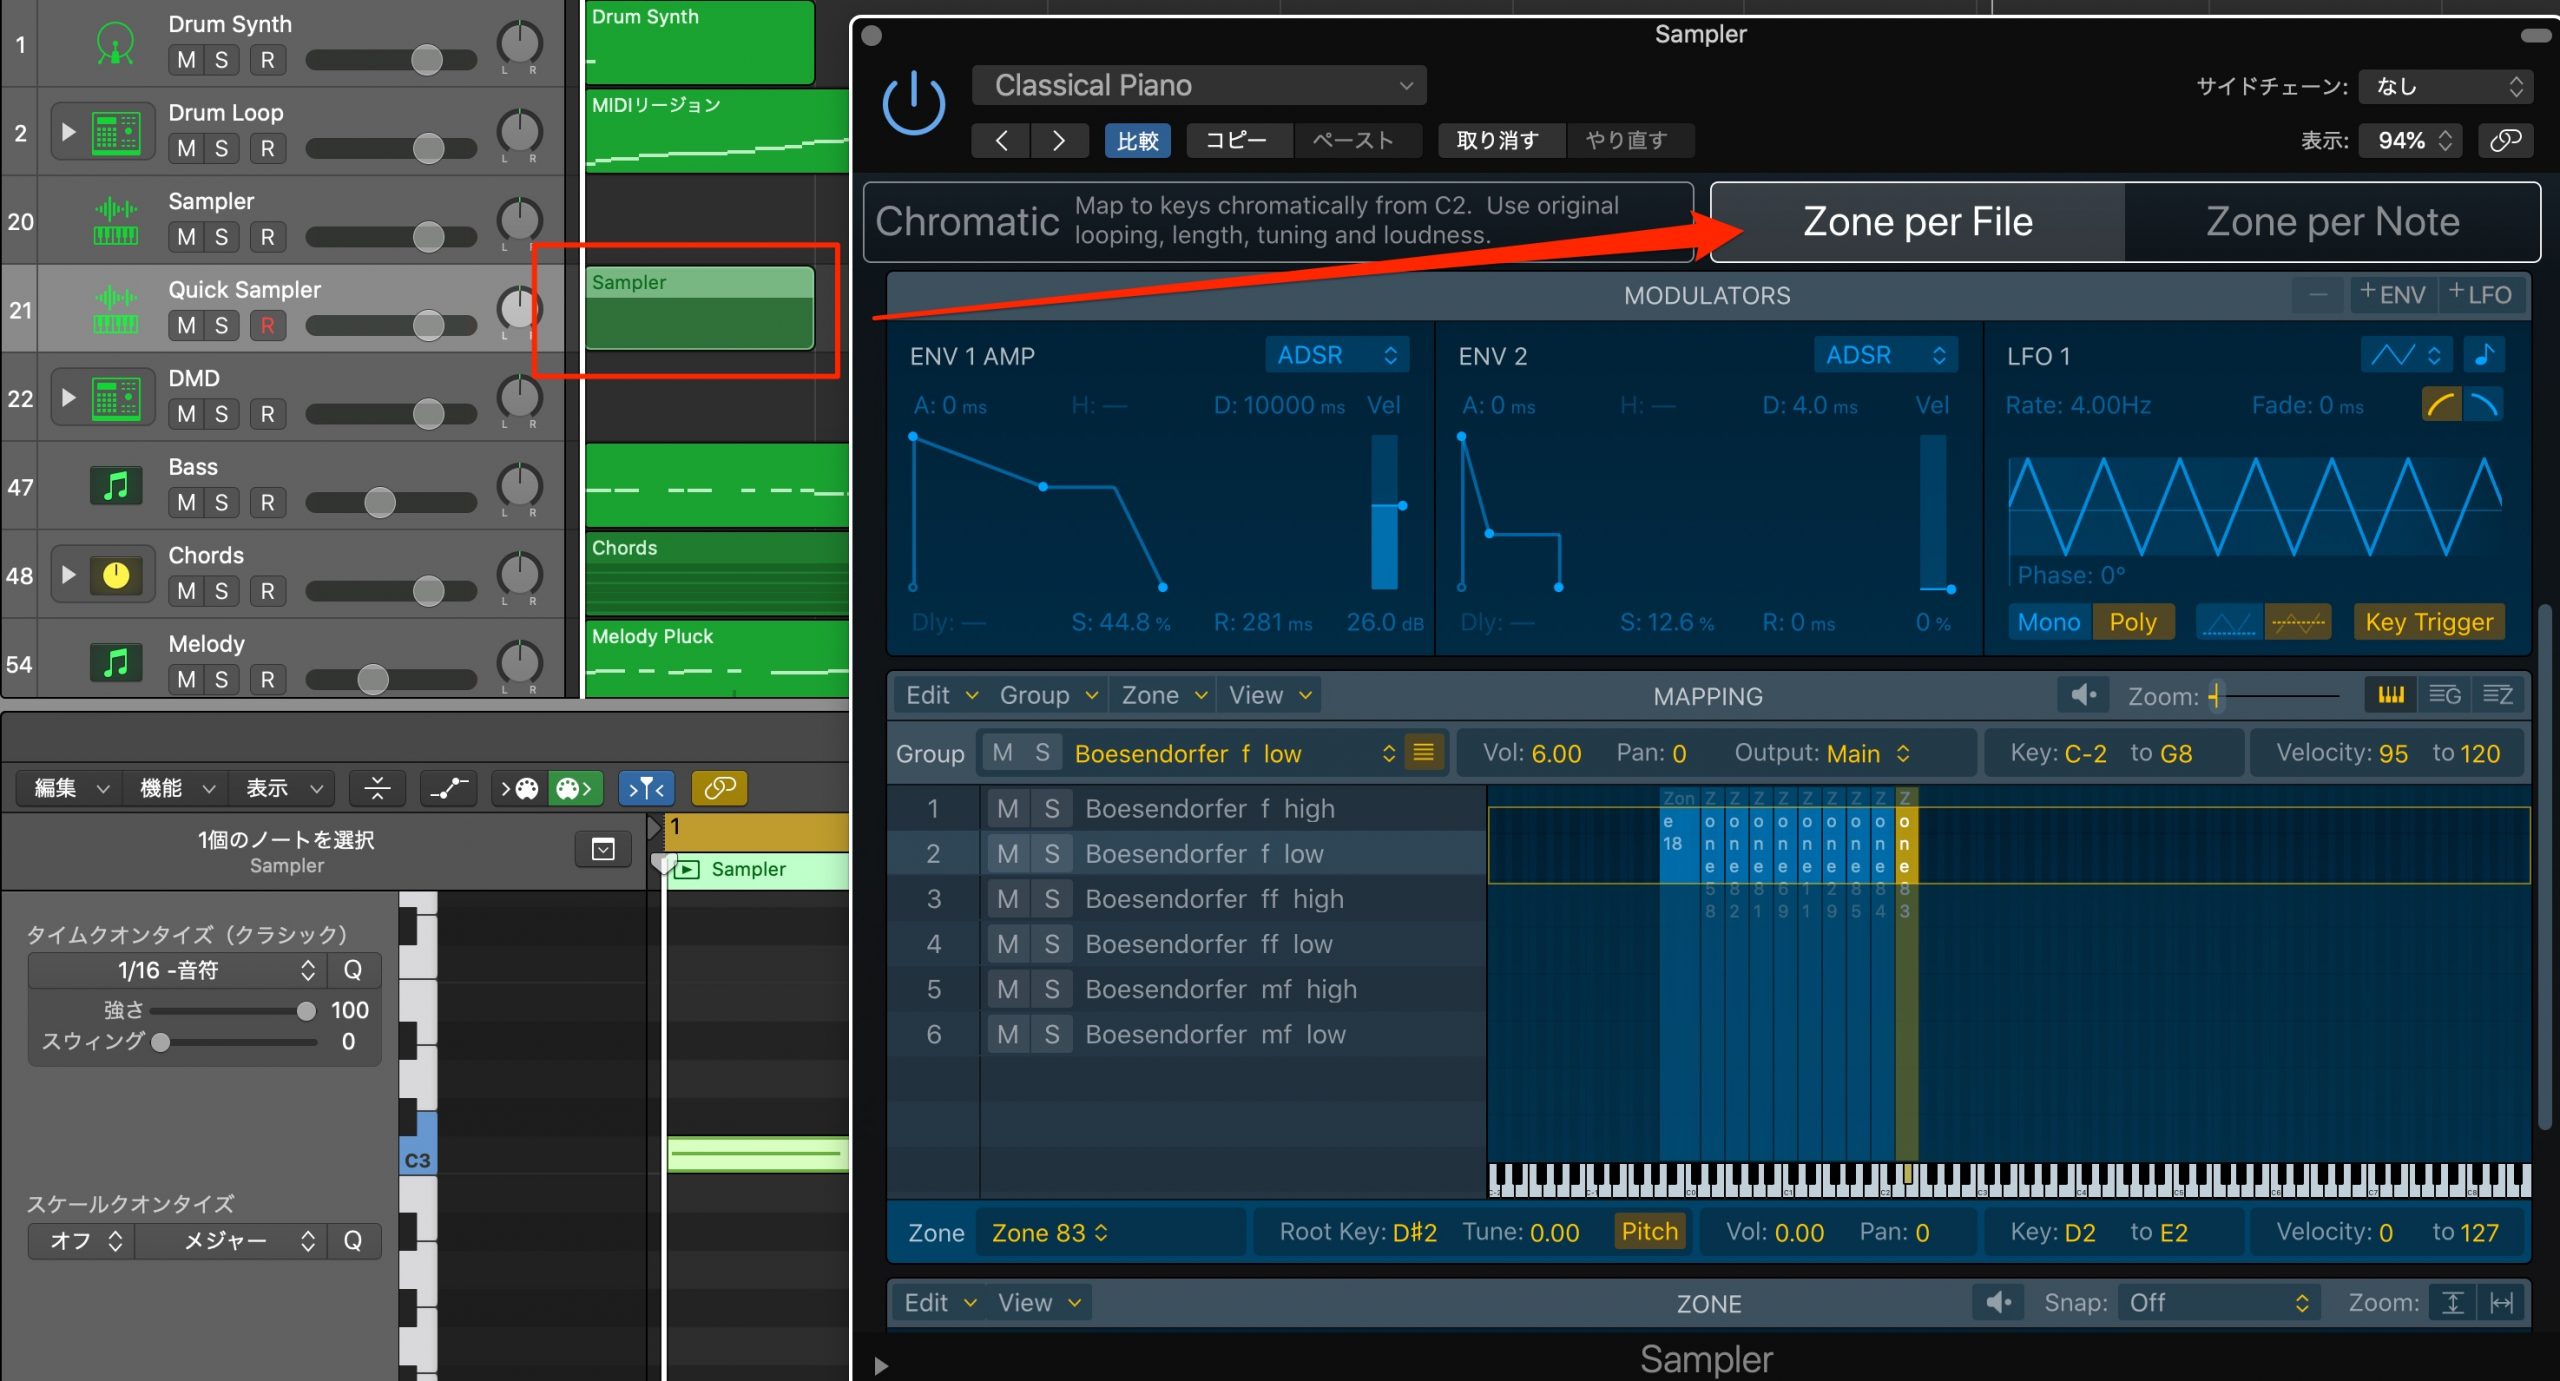
Task: Open the Snap Off dropdown
Action: pyautogui.click(x=2218, y=1303)
